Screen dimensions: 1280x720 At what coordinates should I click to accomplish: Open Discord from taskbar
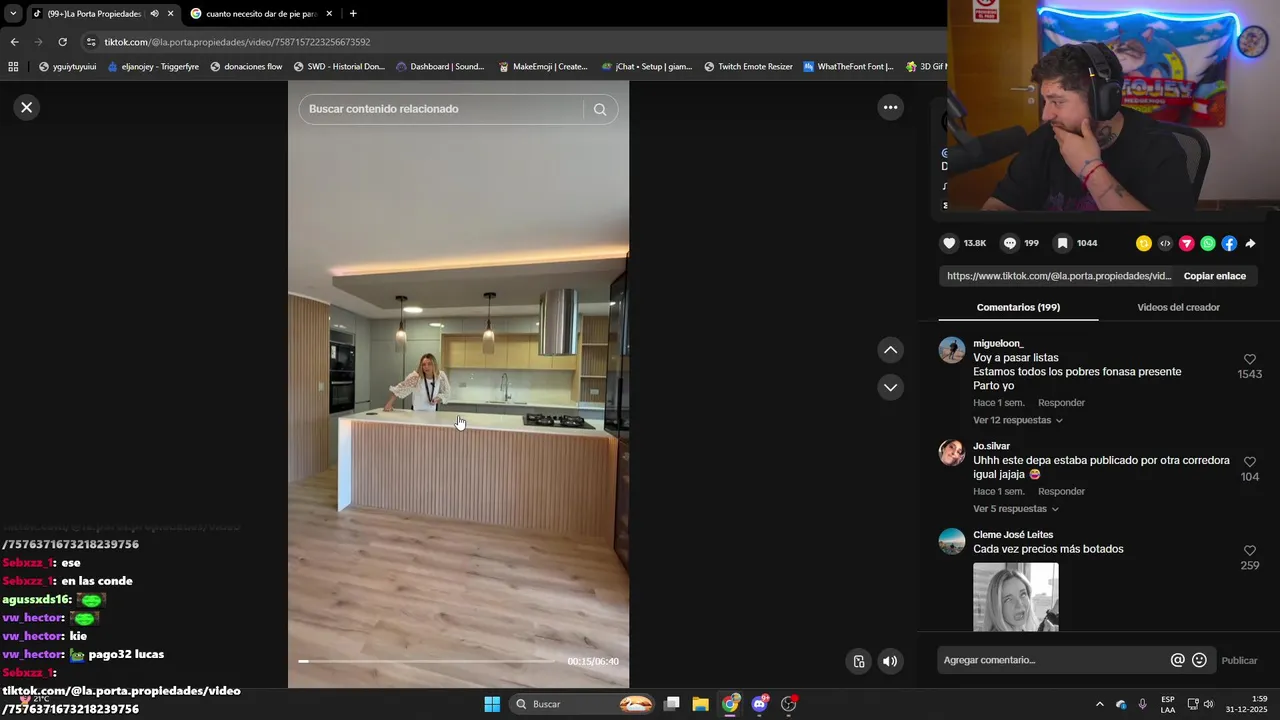click(x=759, y=704)
